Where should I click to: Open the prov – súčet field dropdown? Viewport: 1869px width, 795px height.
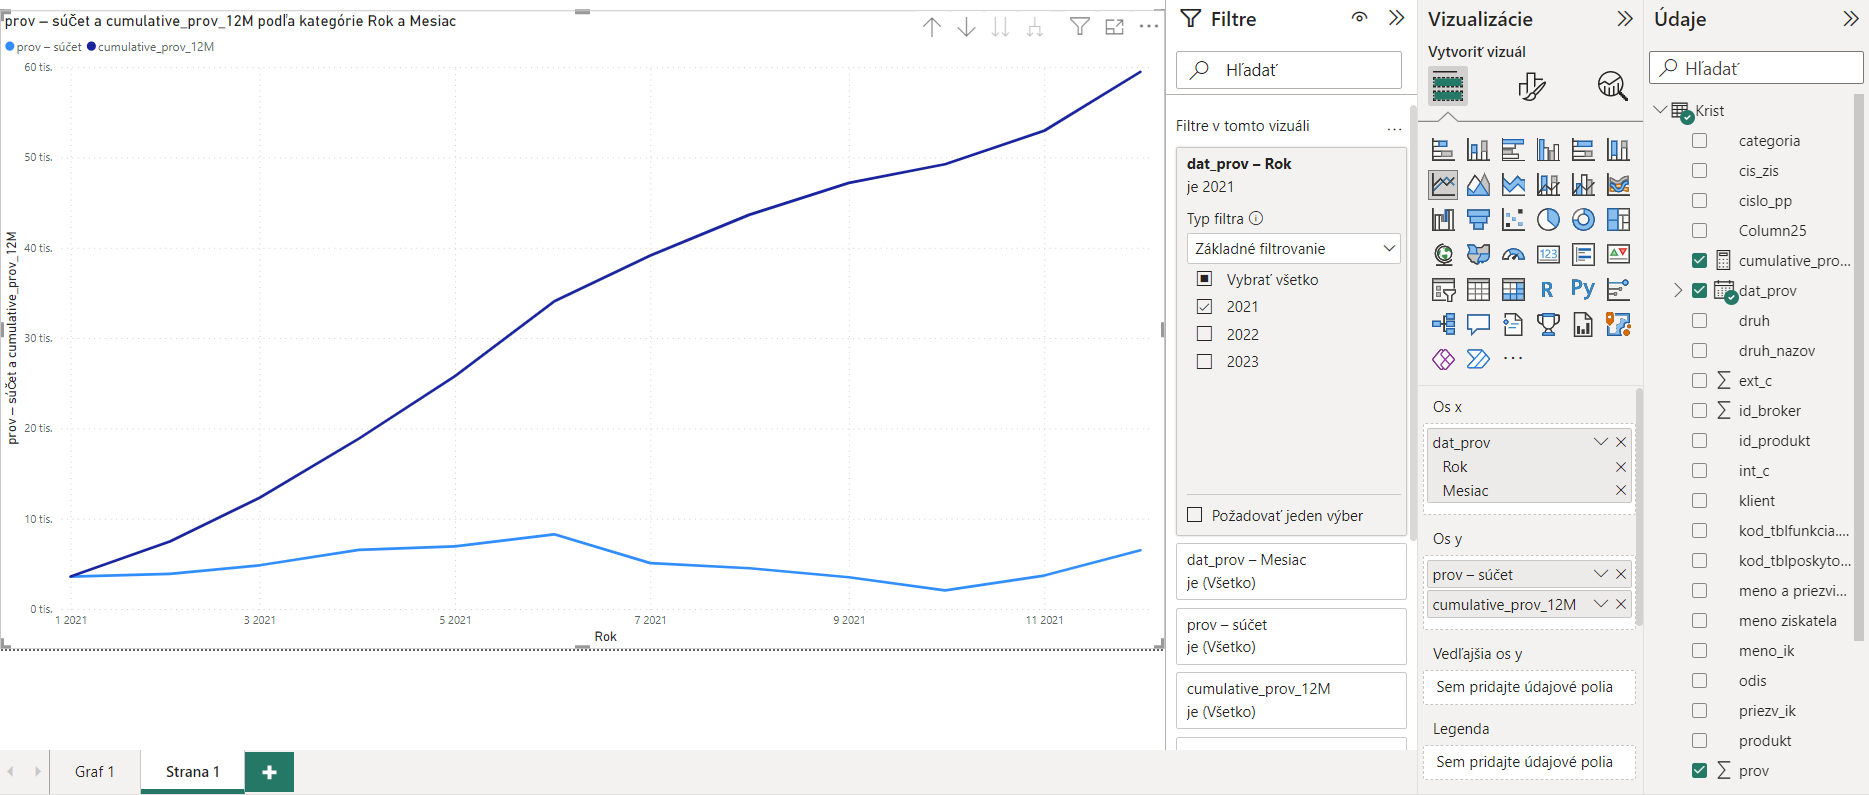[1600, 574]
